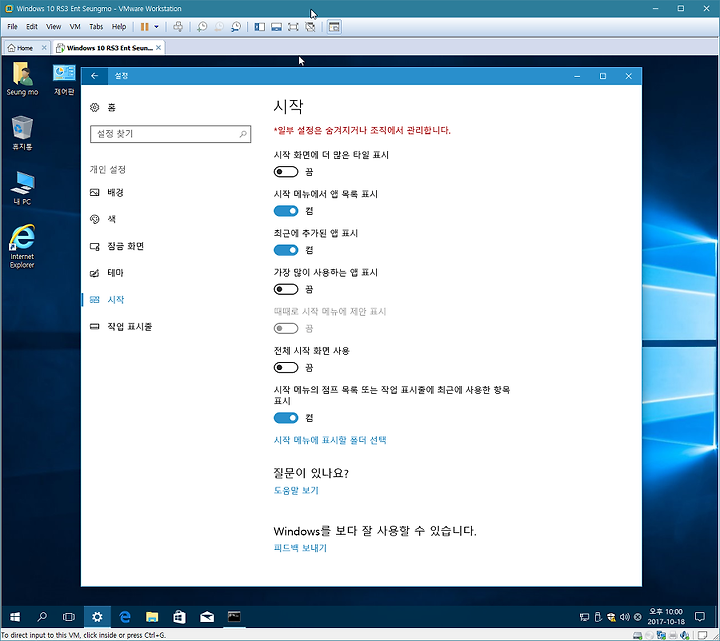Open the VM menu

click(x=75, y=27)
